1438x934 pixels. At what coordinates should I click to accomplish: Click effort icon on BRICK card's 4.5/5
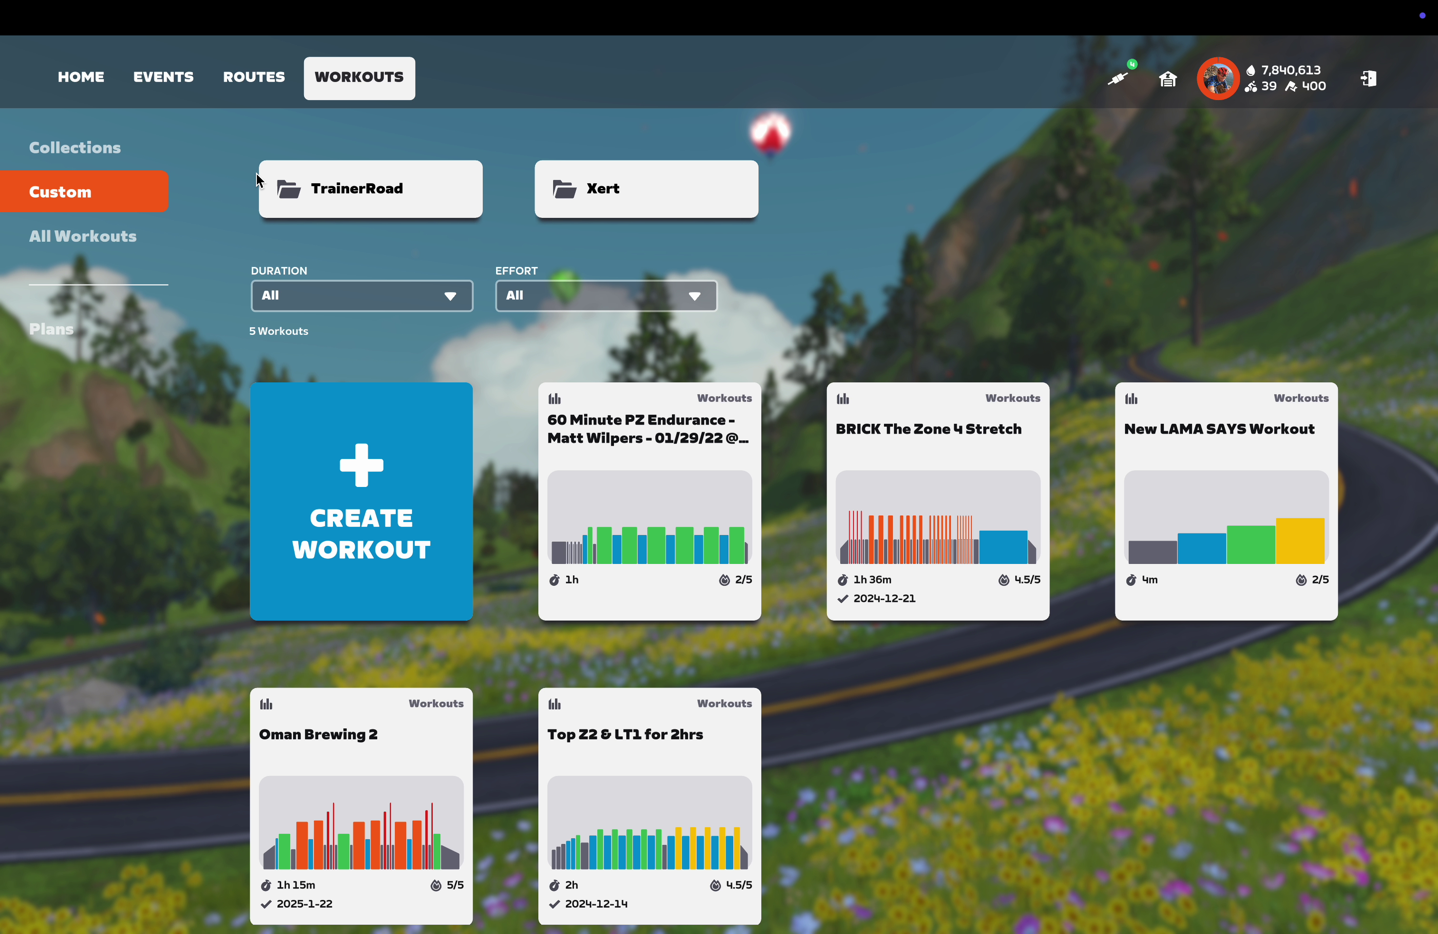click(1003, 580)
